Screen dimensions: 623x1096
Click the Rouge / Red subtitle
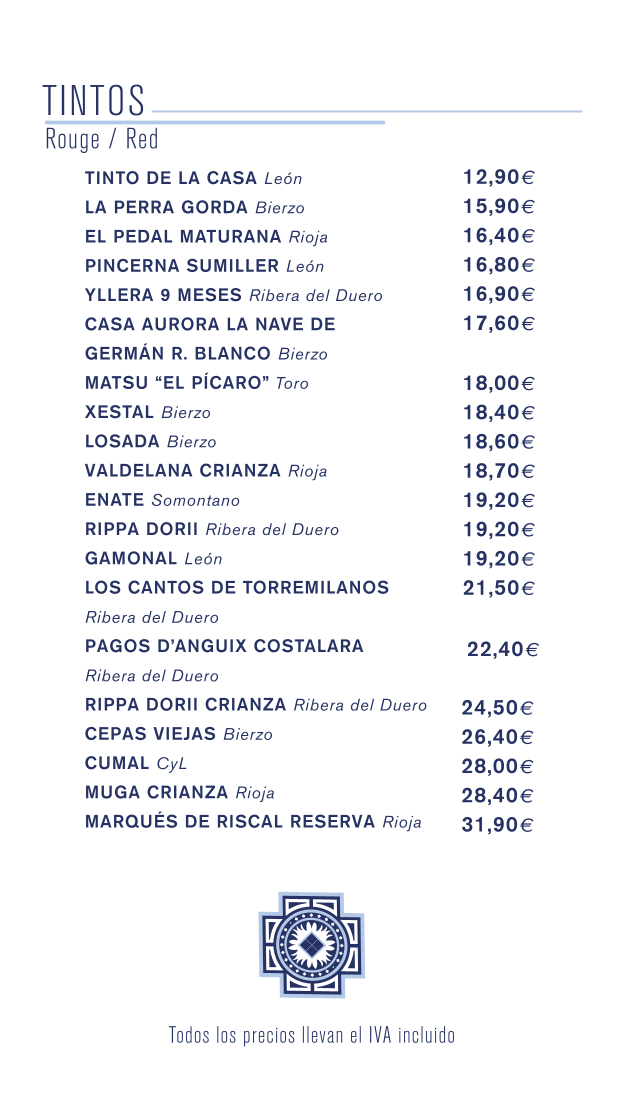[x=102, y=139]
